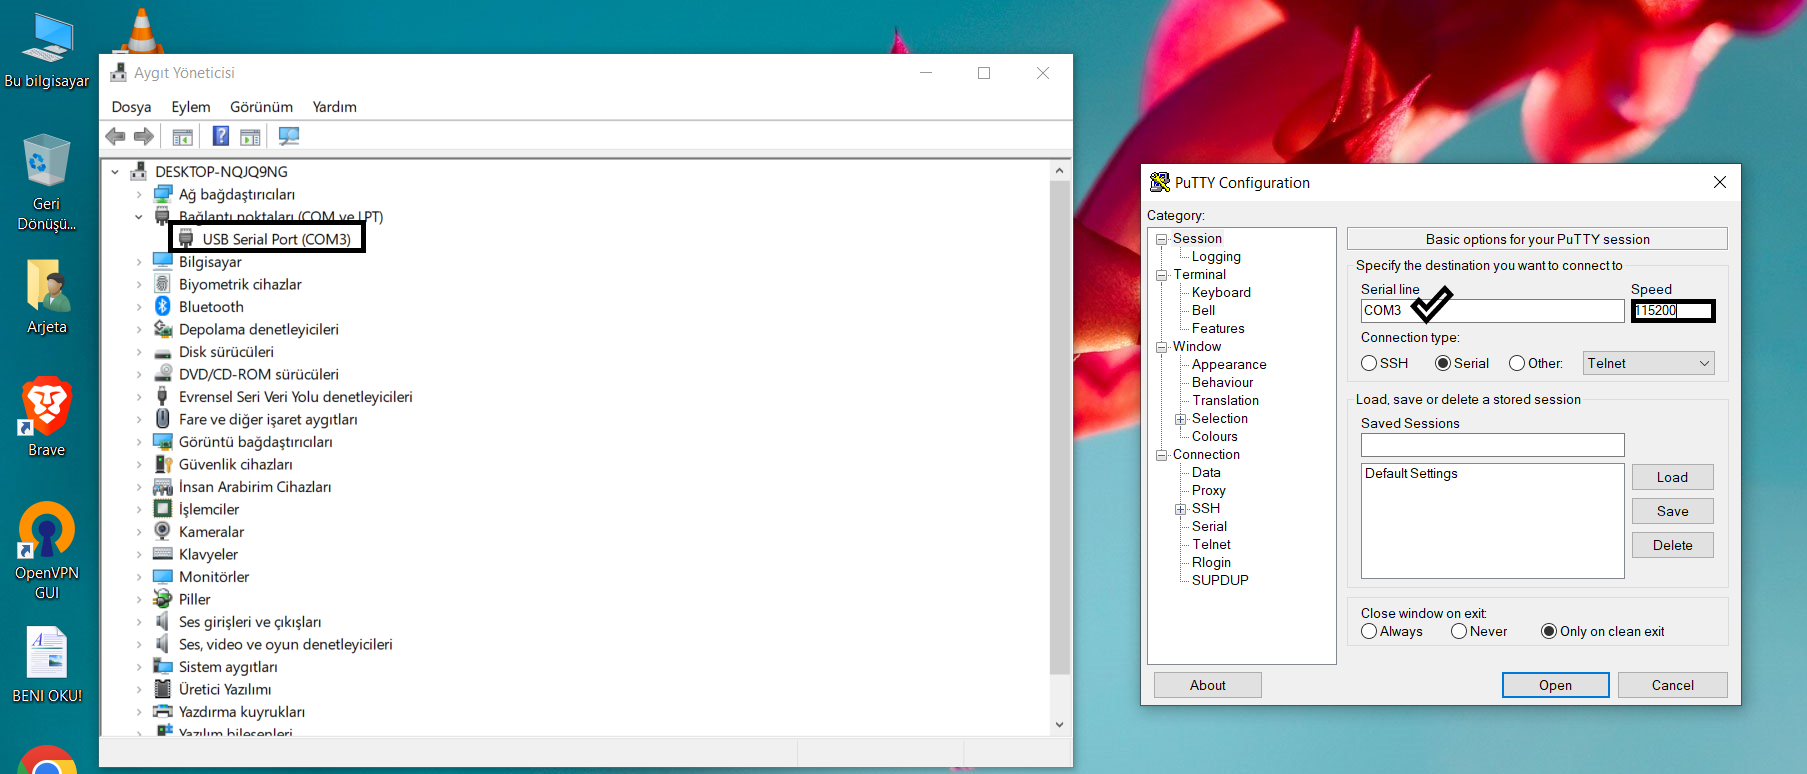Screen dimensions: 1807x774
Task: Select the SSH connection type radio button
Action: click(x=1369, y=363)
